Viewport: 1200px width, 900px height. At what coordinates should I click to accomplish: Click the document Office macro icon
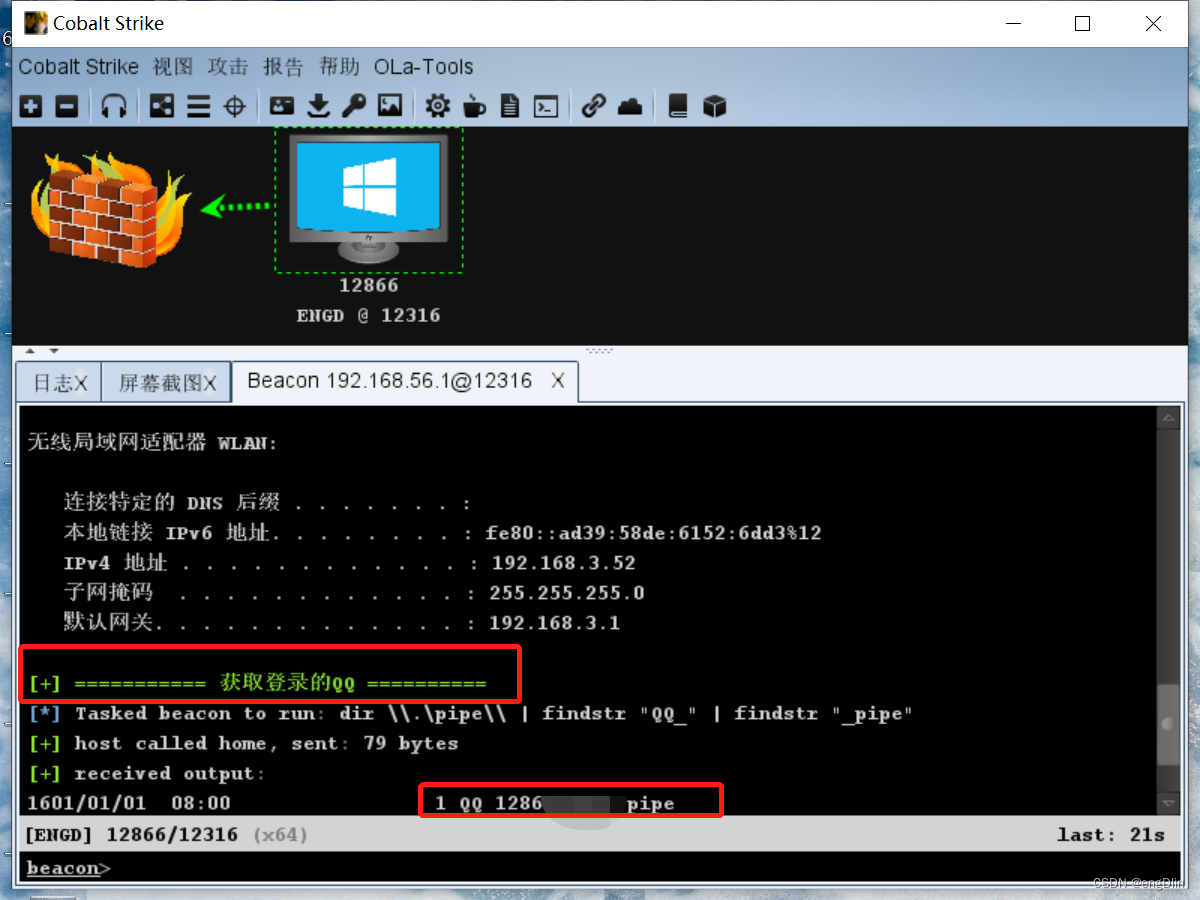pos(510,106)
